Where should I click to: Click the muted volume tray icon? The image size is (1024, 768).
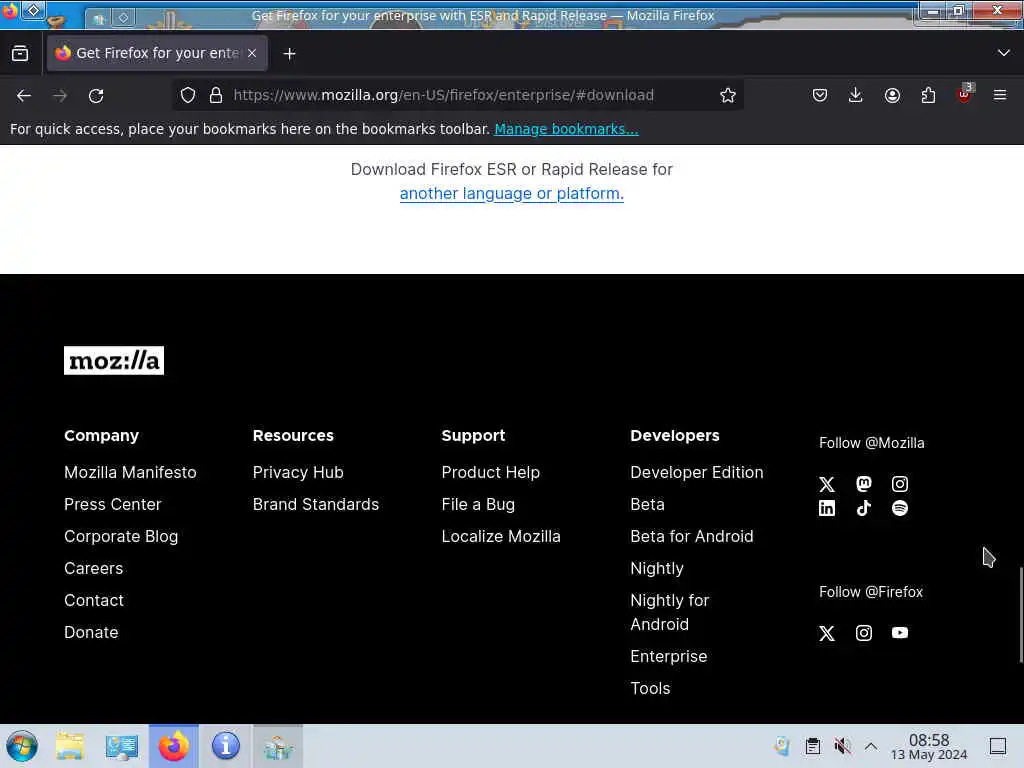(x=842, y=746)
